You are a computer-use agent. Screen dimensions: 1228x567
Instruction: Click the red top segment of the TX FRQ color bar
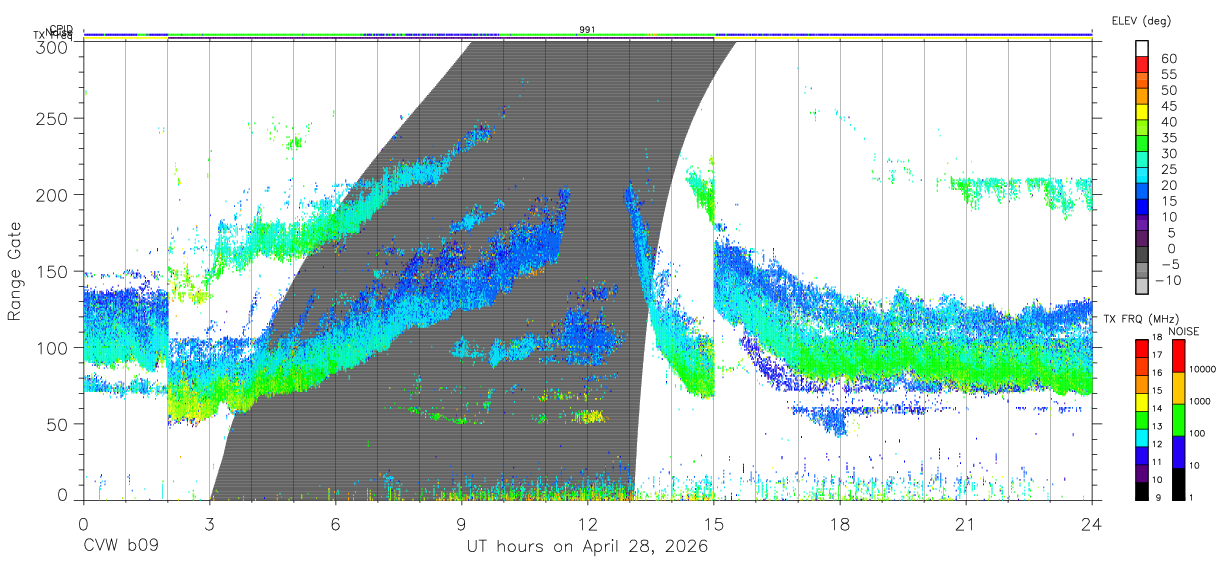click(1143, 349)
